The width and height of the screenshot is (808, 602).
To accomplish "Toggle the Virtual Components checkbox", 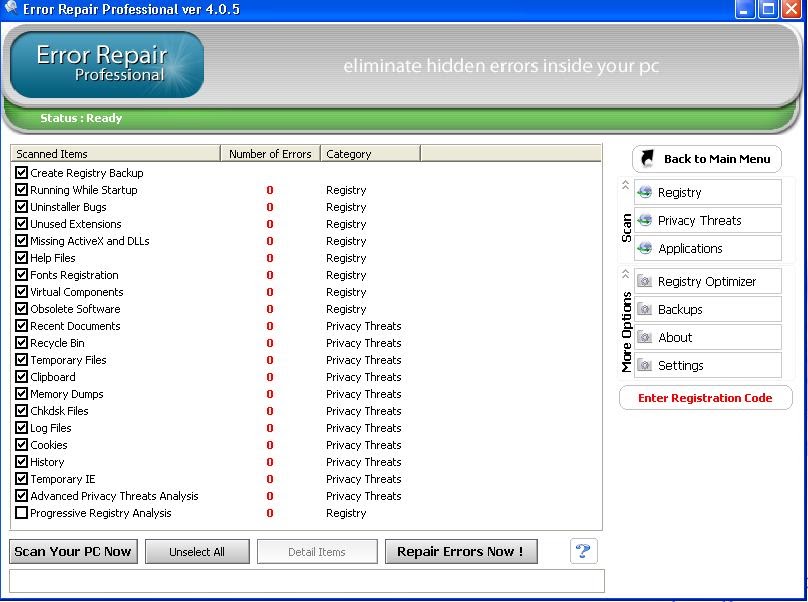I will coord(21,292).
